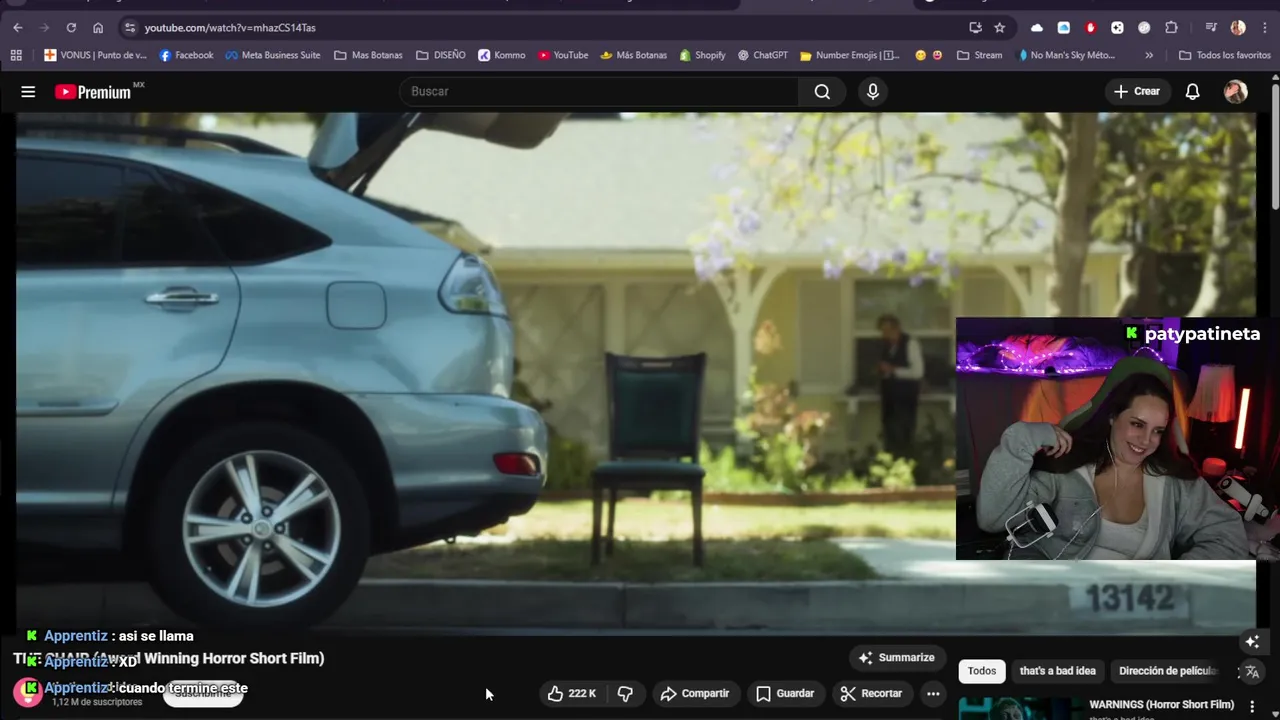This screenshot has width=1280, height=720.
Task: Click the Compartir share button
Action: point(694,693)
